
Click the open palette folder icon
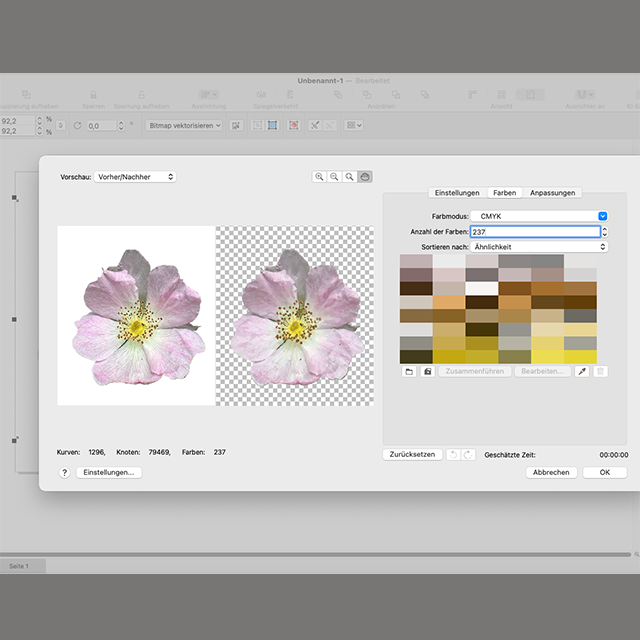[408, 371]
